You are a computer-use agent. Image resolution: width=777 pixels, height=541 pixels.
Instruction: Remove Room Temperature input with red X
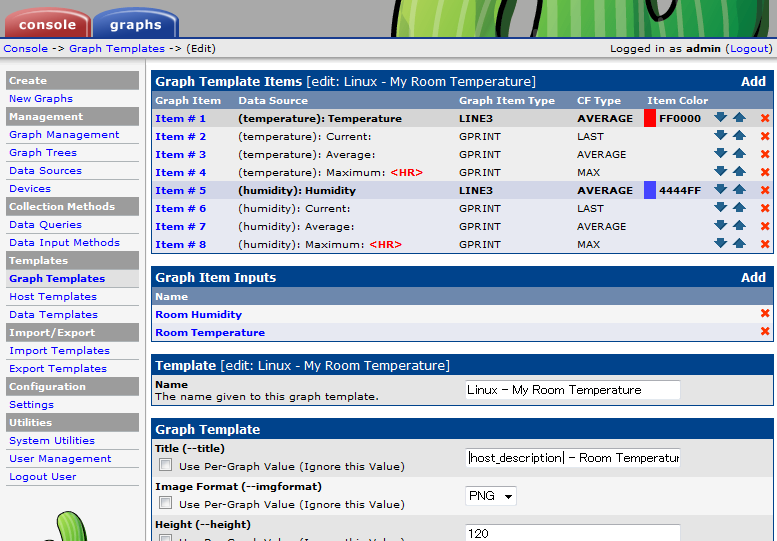tap(765, 331)
